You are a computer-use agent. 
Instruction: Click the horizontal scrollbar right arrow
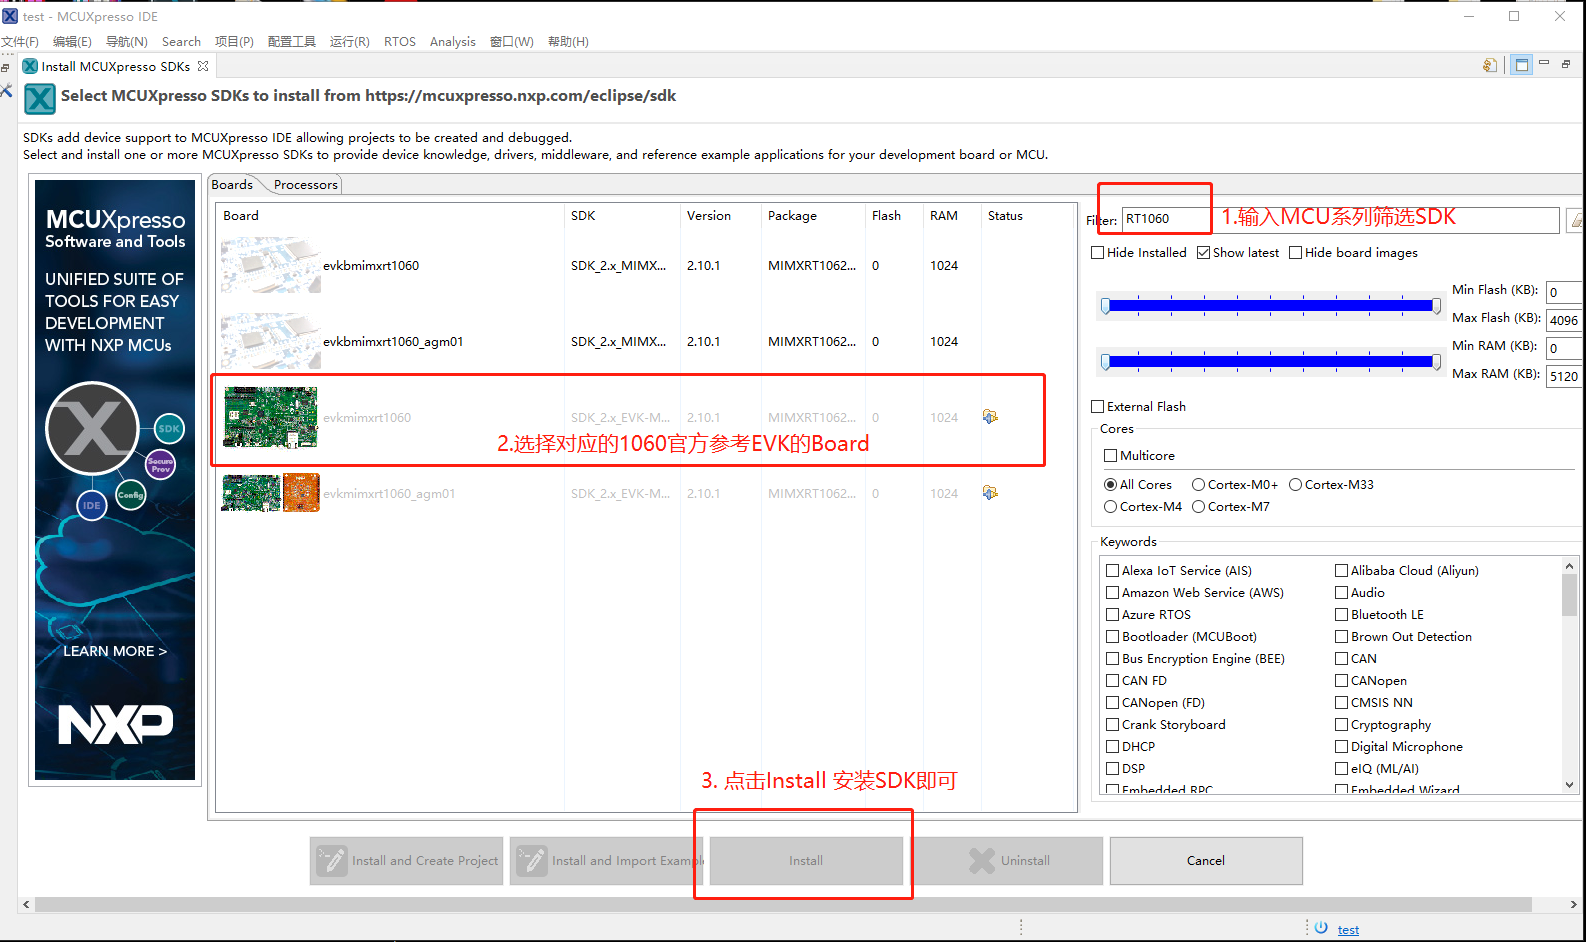coord(1573,904)
